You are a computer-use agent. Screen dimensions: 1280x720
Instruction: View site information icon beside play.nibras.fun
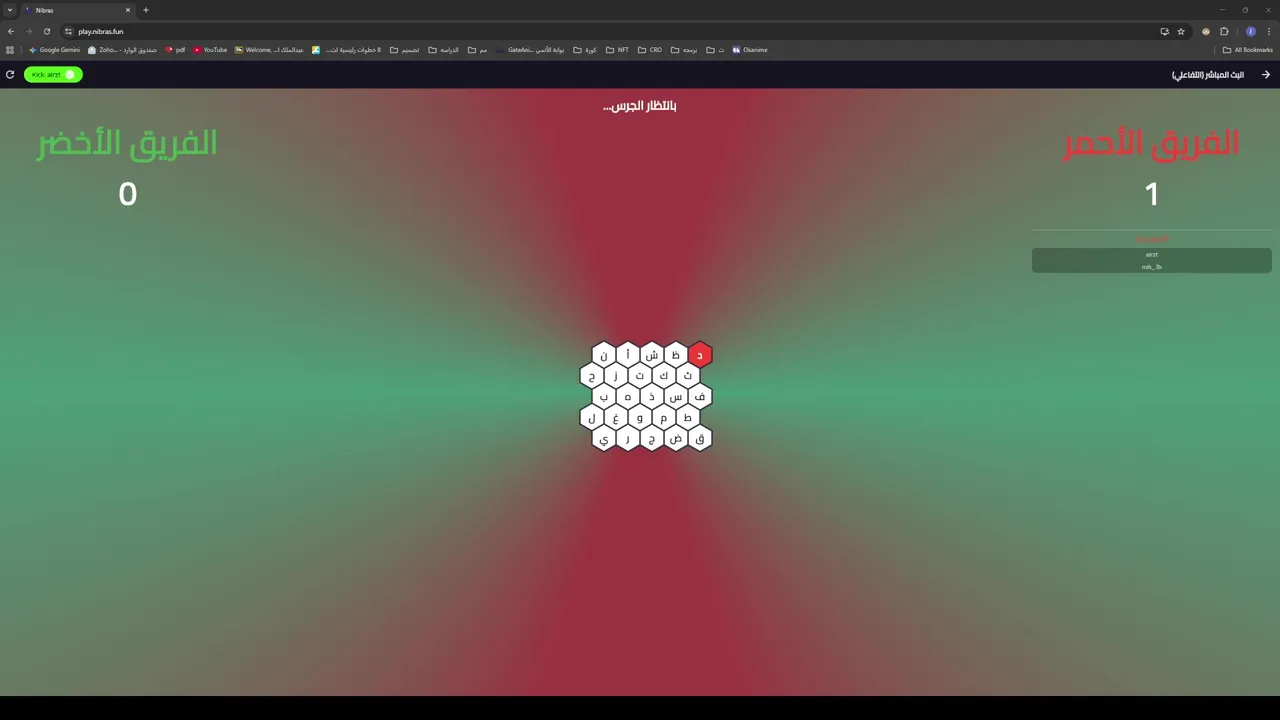pyautogui.click(x=68, y=31)
